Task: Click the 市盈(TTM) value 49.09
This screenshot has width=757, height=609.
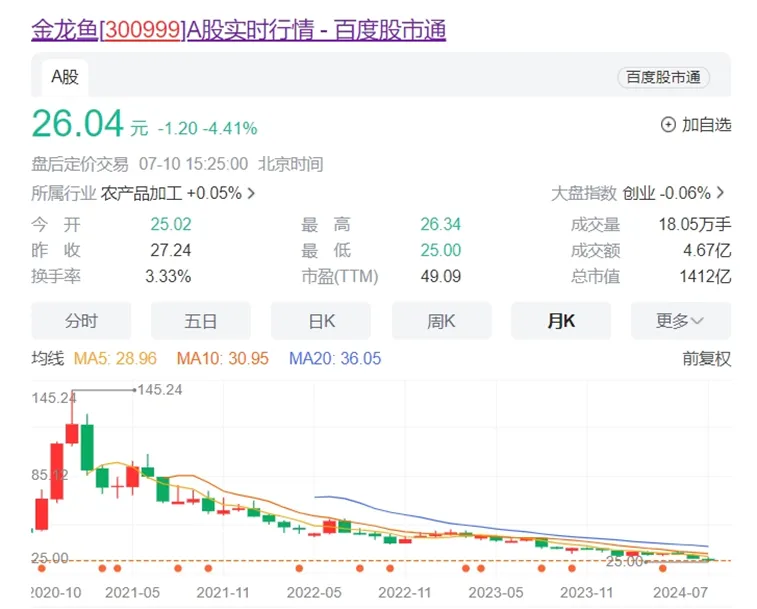Action: pos(440,277)
